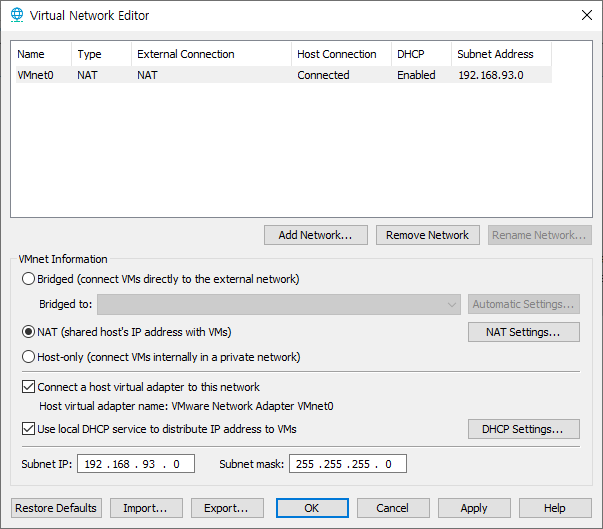The width and height of the screenshot is (603, 529).
Task: Click the Subnet IP input field
Action: pos(136,464)
